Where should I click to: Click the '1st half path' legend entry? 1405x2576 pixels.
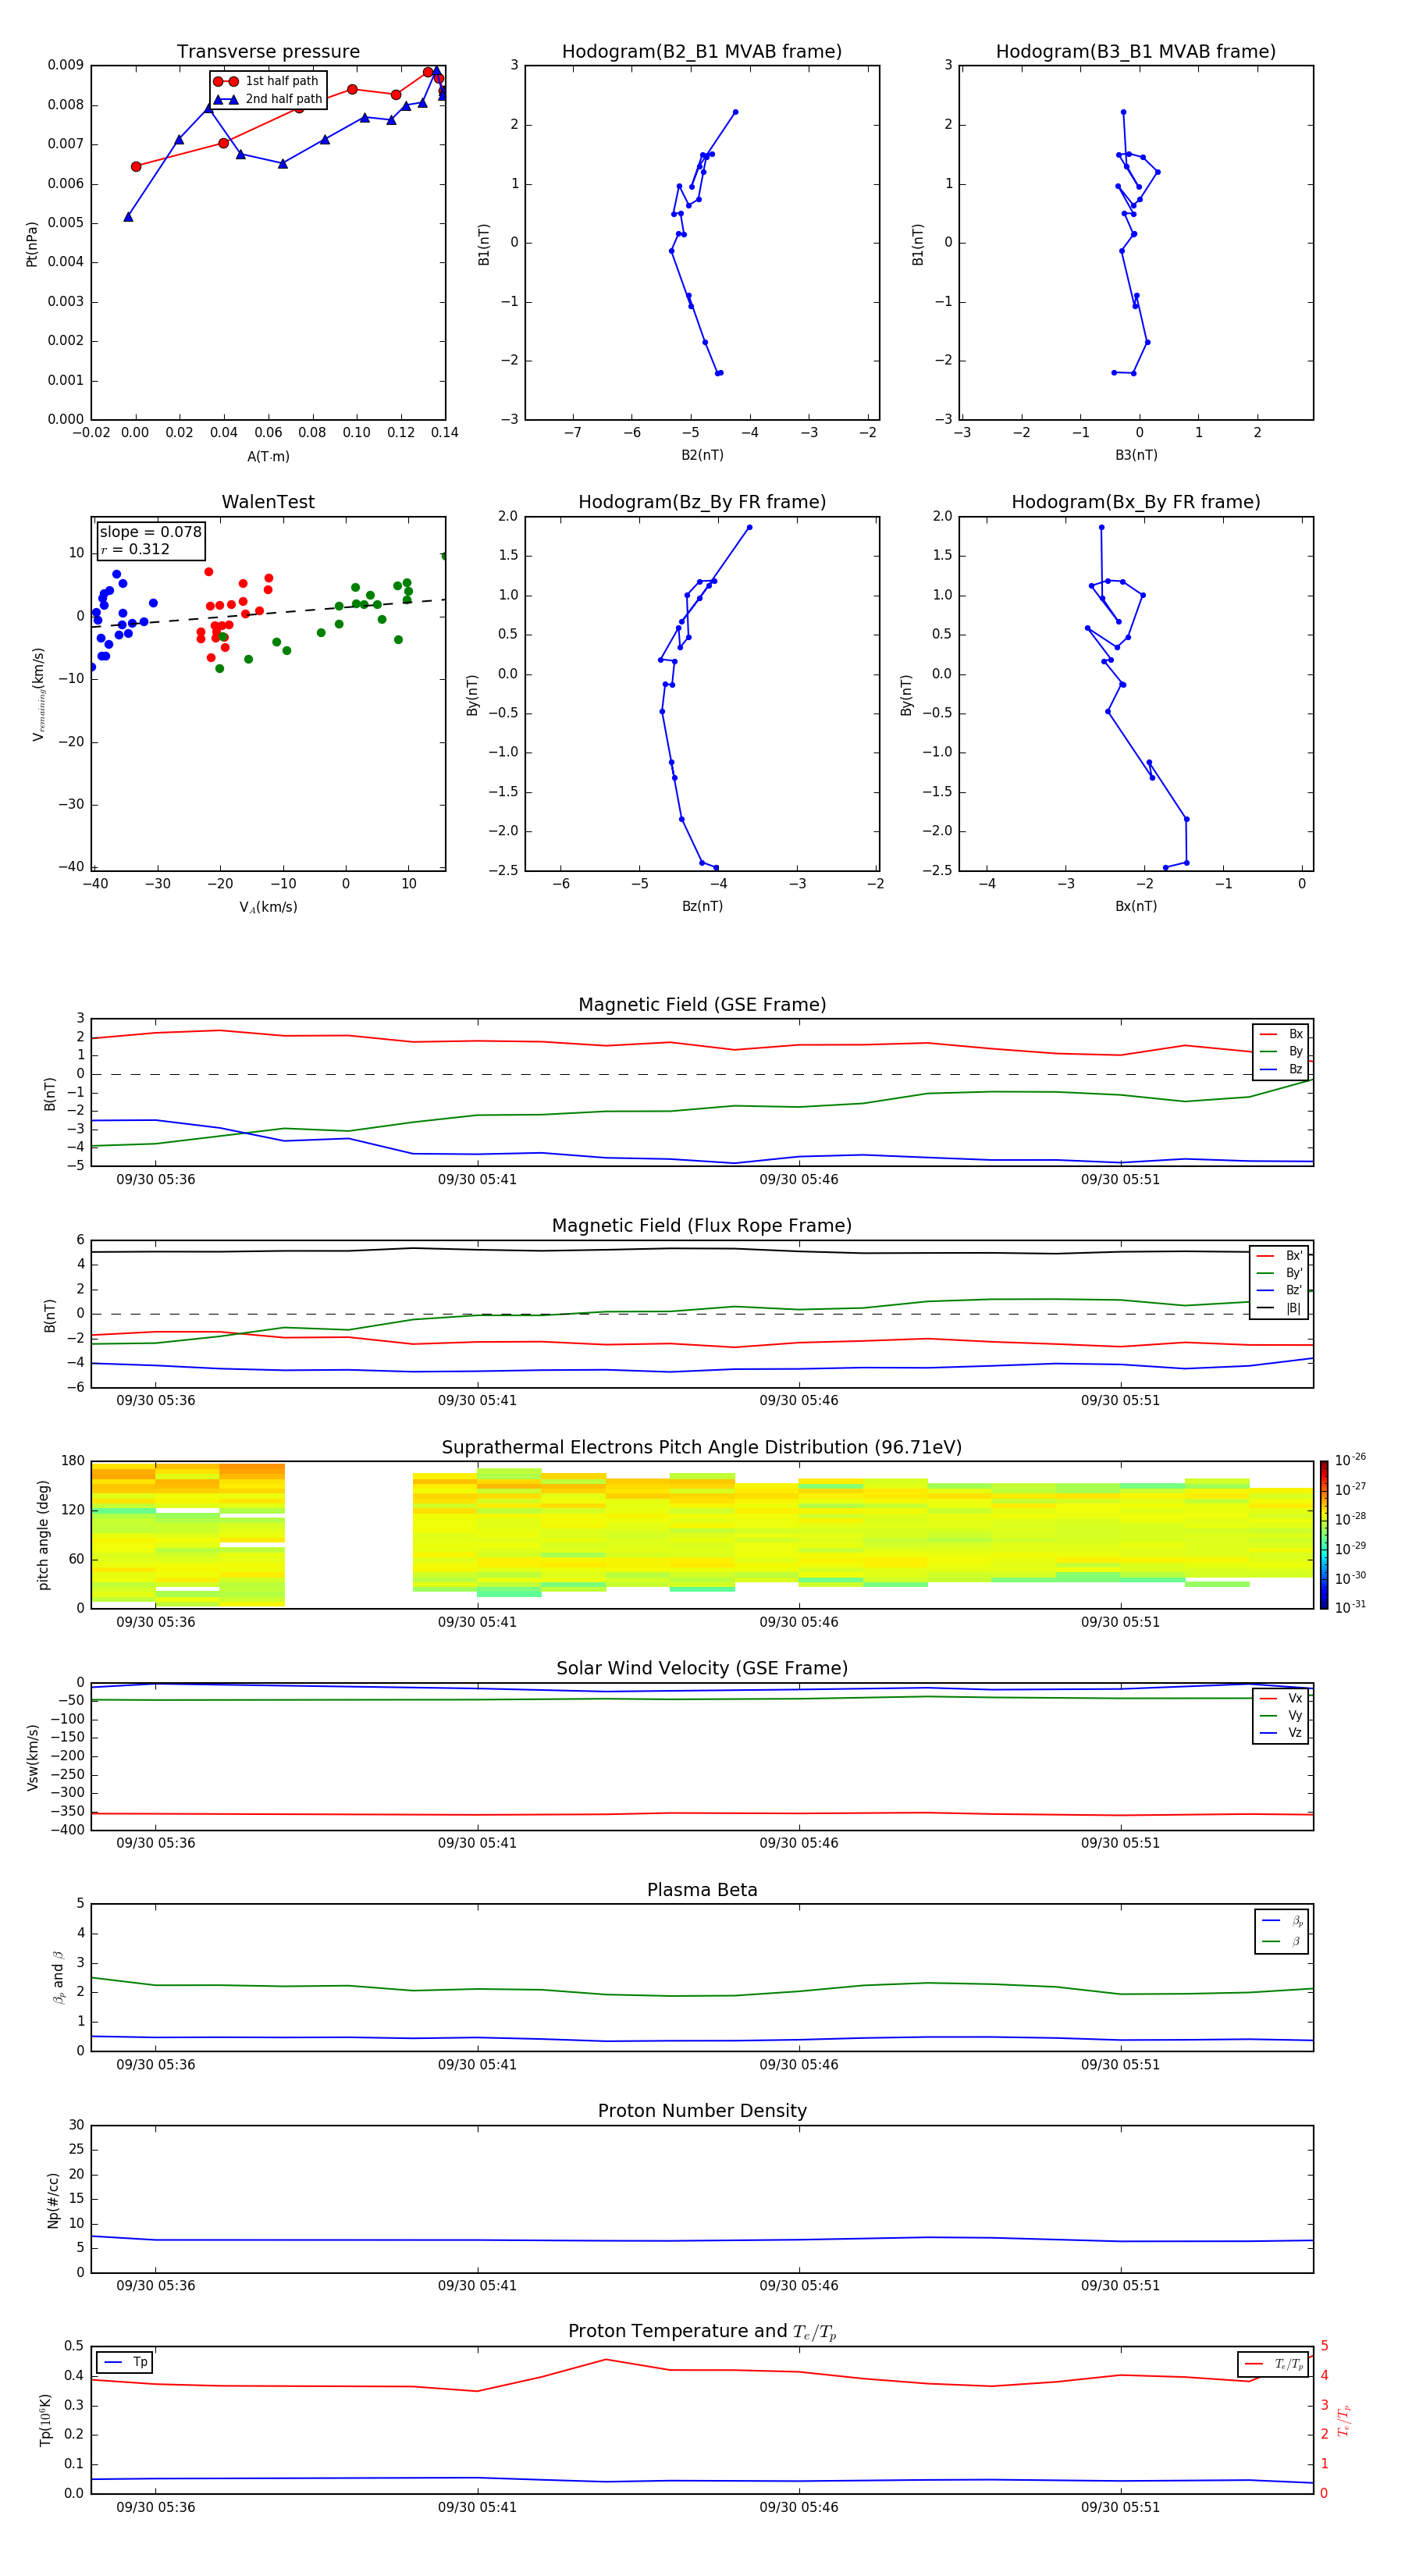click(x=267, y=81)
